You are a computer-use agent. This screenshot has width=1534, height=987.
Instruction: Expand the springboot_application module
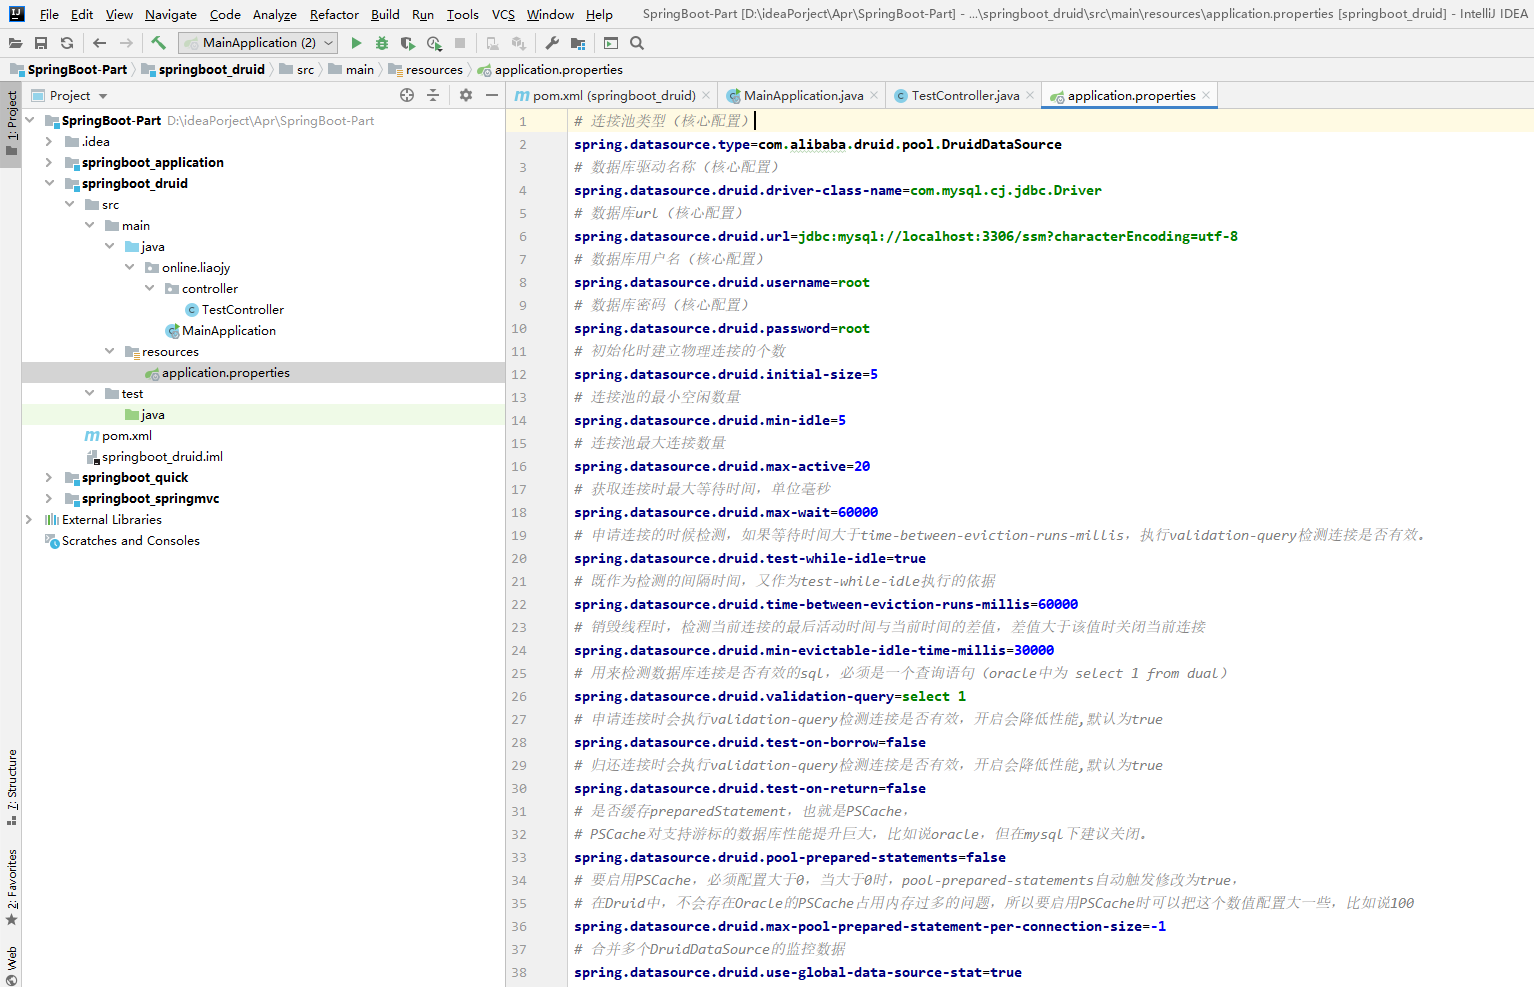point(49,163)
